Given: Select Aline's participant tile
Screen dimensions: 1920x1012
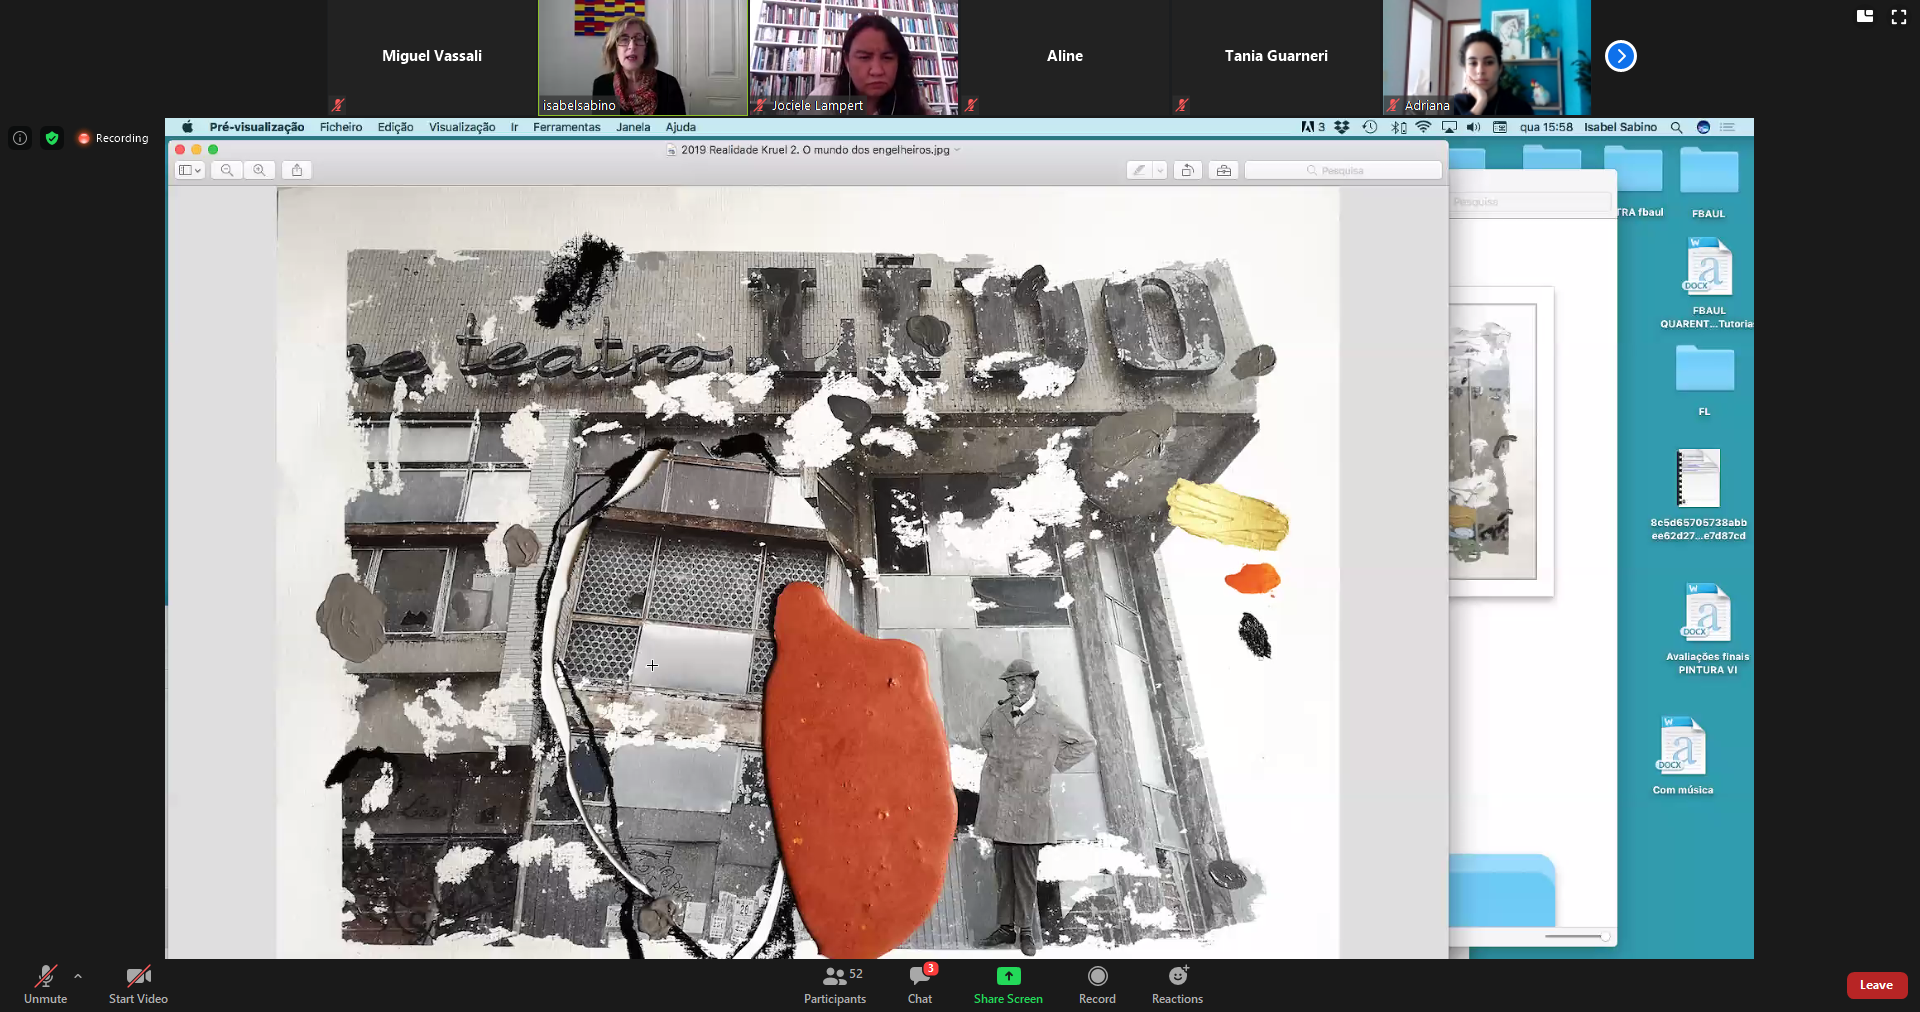Looking at the screenshot, I should point(1065,57).
